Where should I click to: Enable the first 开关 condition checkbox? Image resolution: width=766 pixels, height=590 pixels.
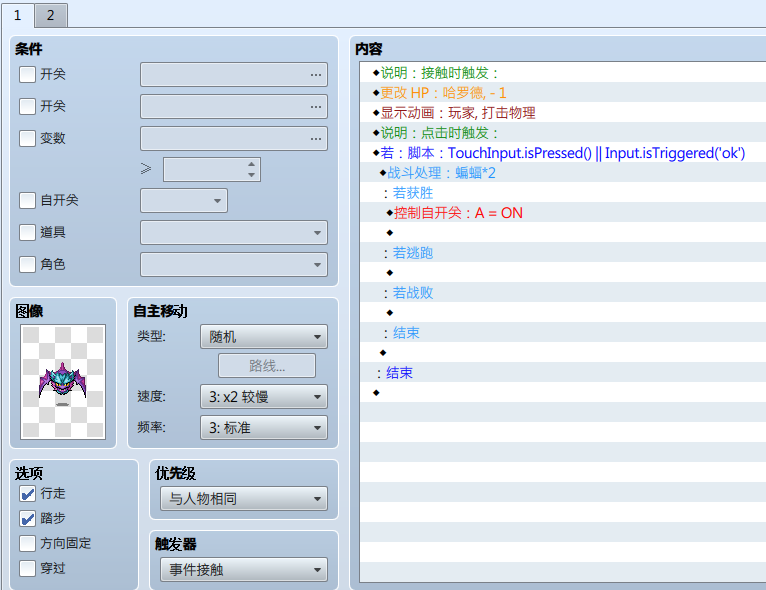pos(27,75)
